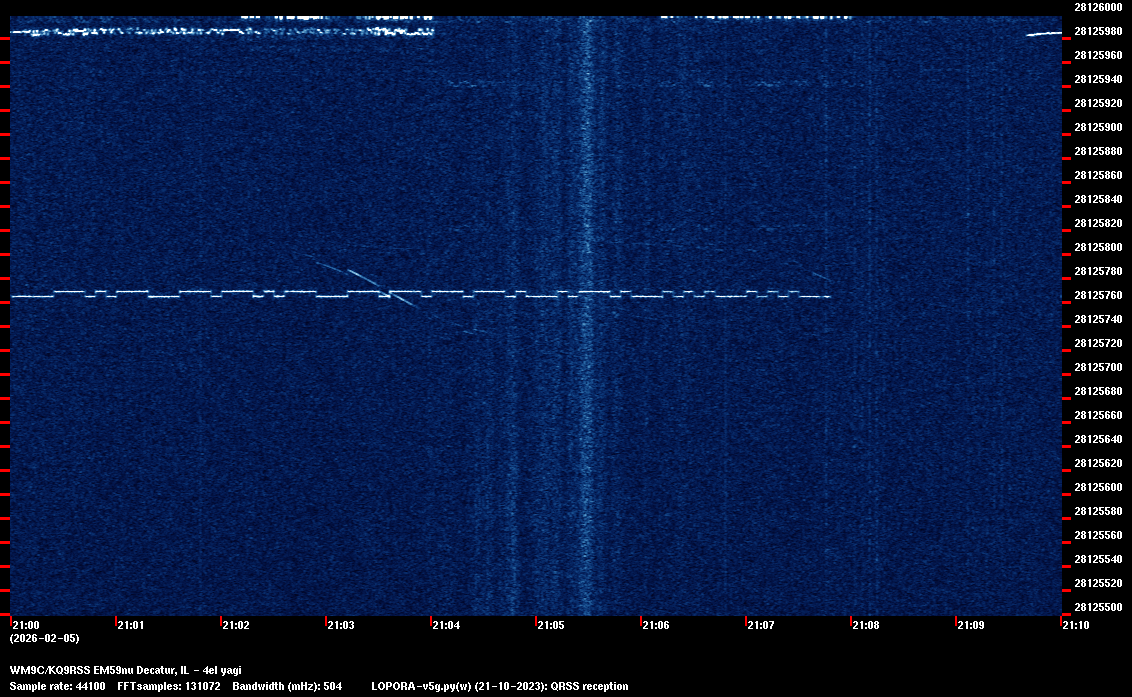Viewport: 1132px width, 697px height.
Task: Click the 28126000 frequency label
Action: pyautogui.click(x=1097, y=7)
